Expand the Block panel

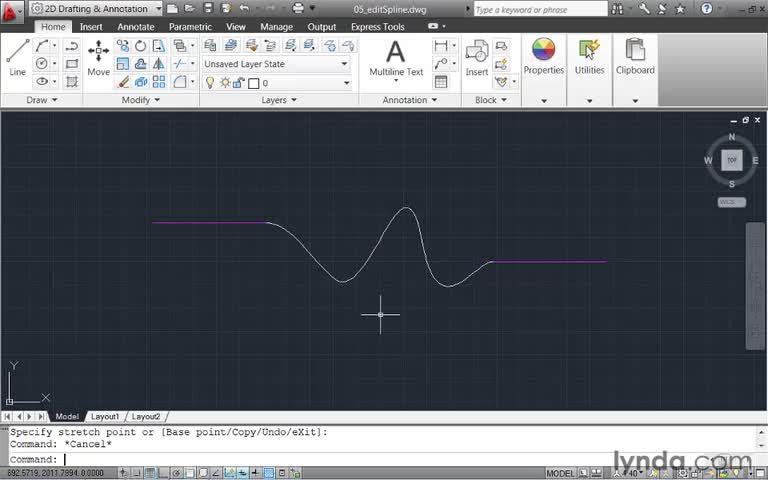point(490,100)
